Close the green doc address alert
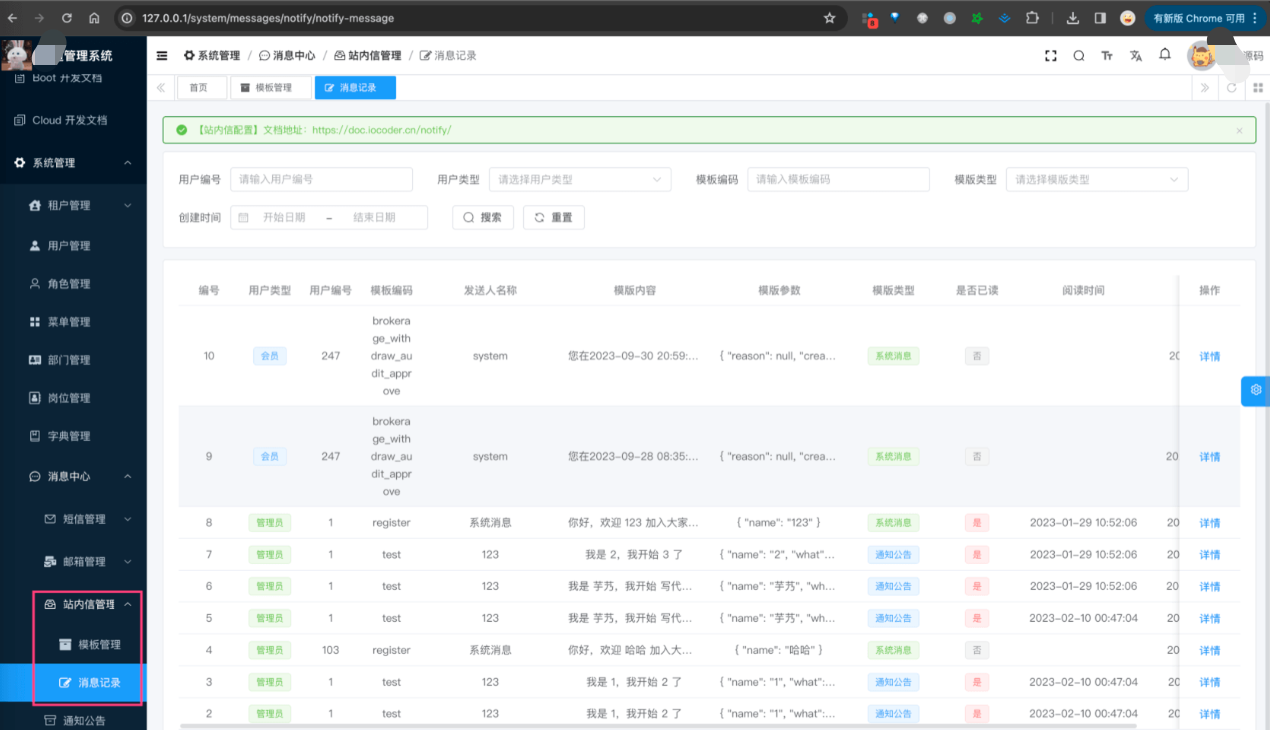Viewport: 1270px width, 730px height. point(1239,130)
